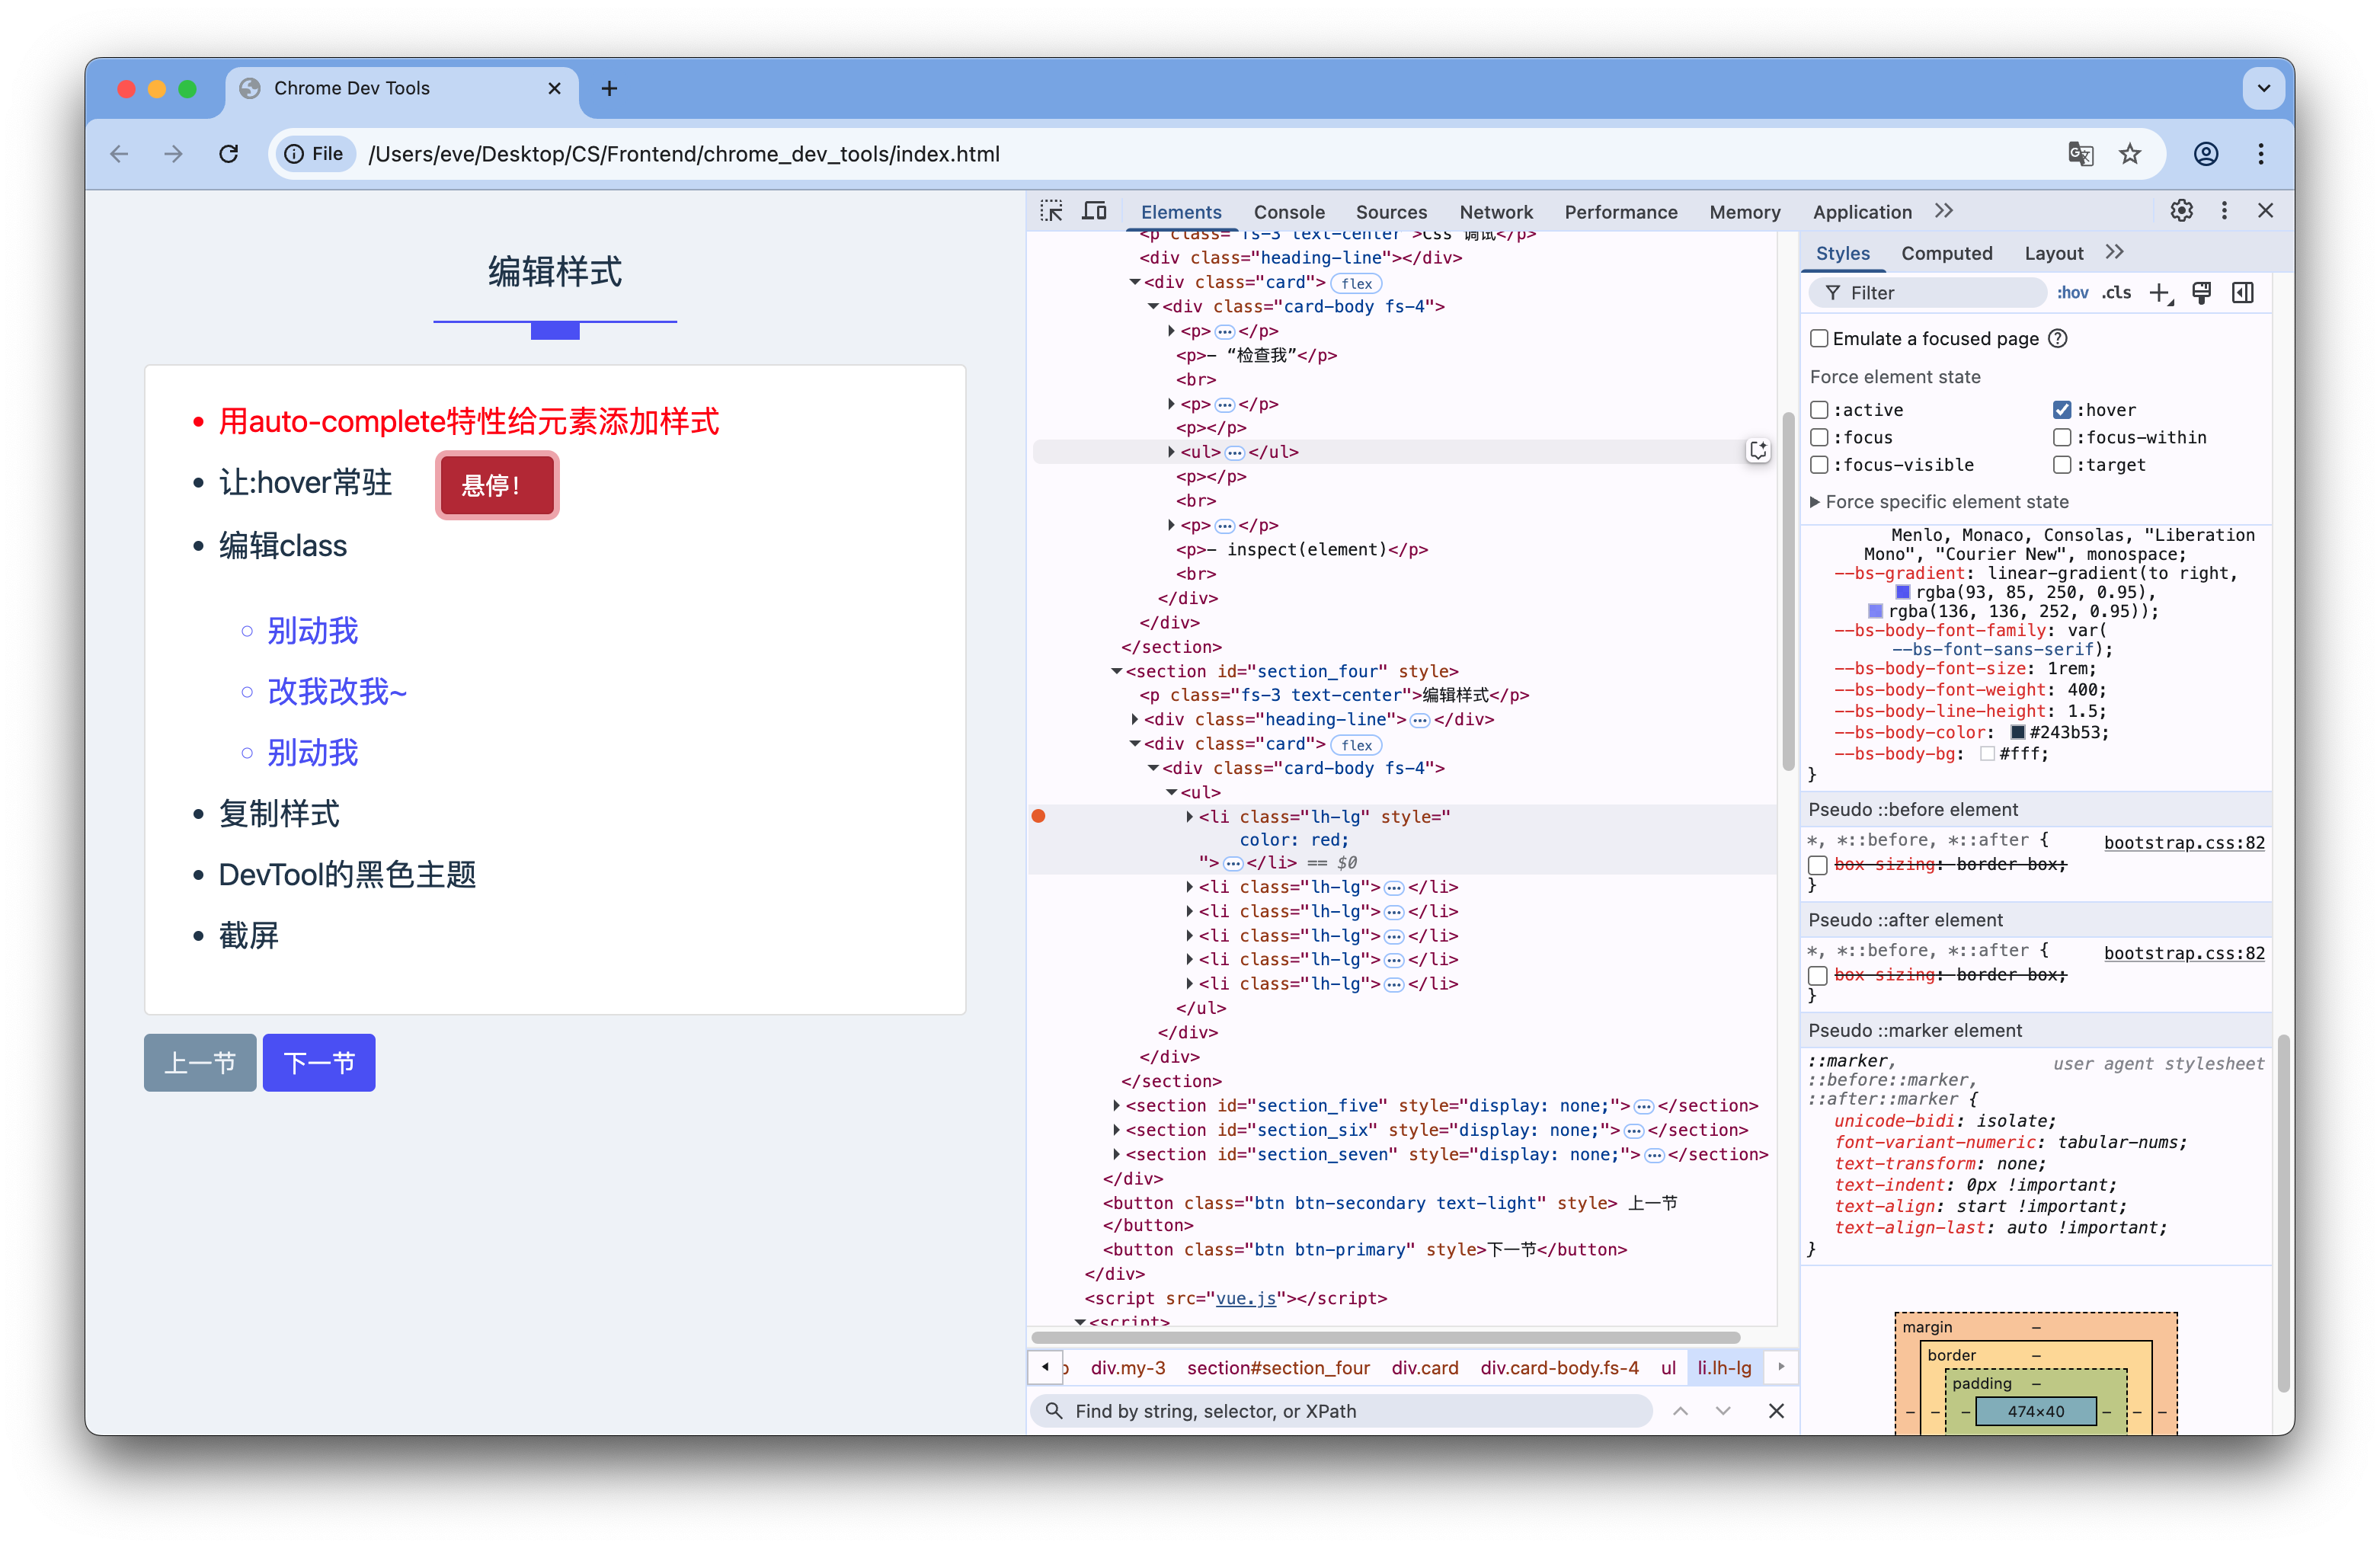Check Emulate a focused page

1819,339
